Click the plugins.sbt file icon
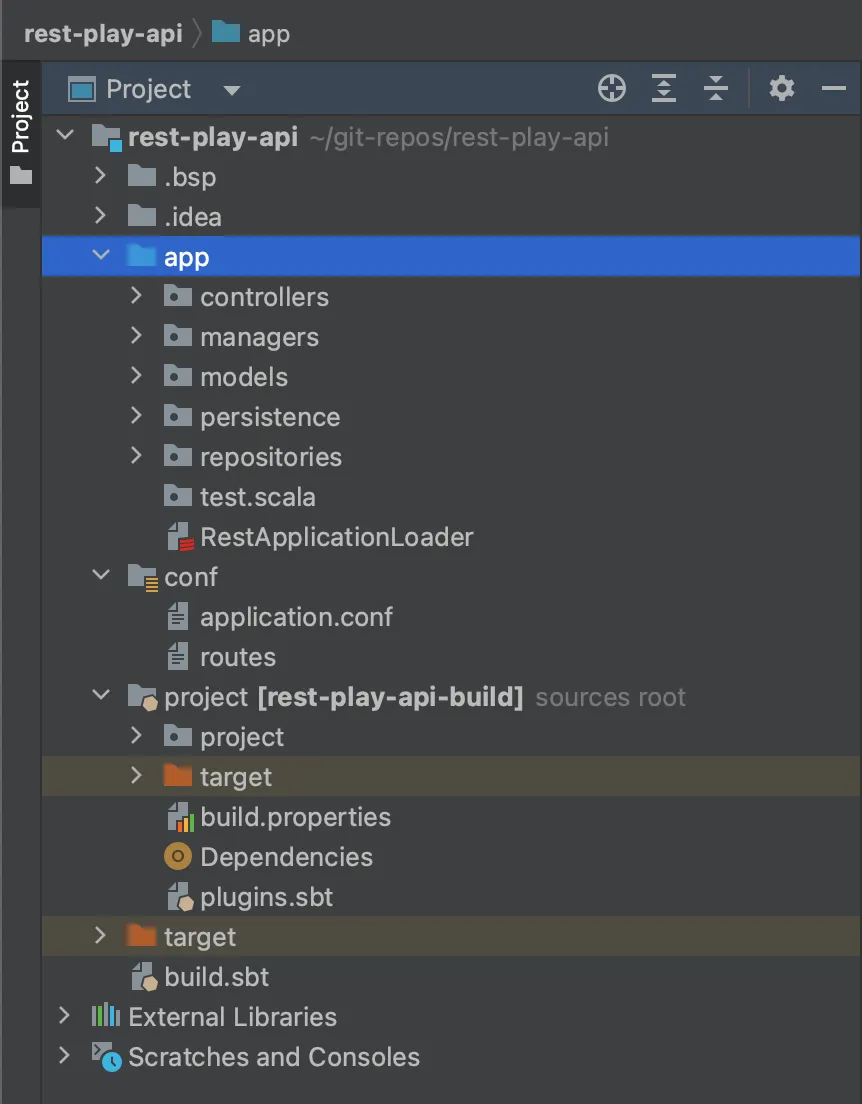862x1104 pixels. [x=178, y=897]
